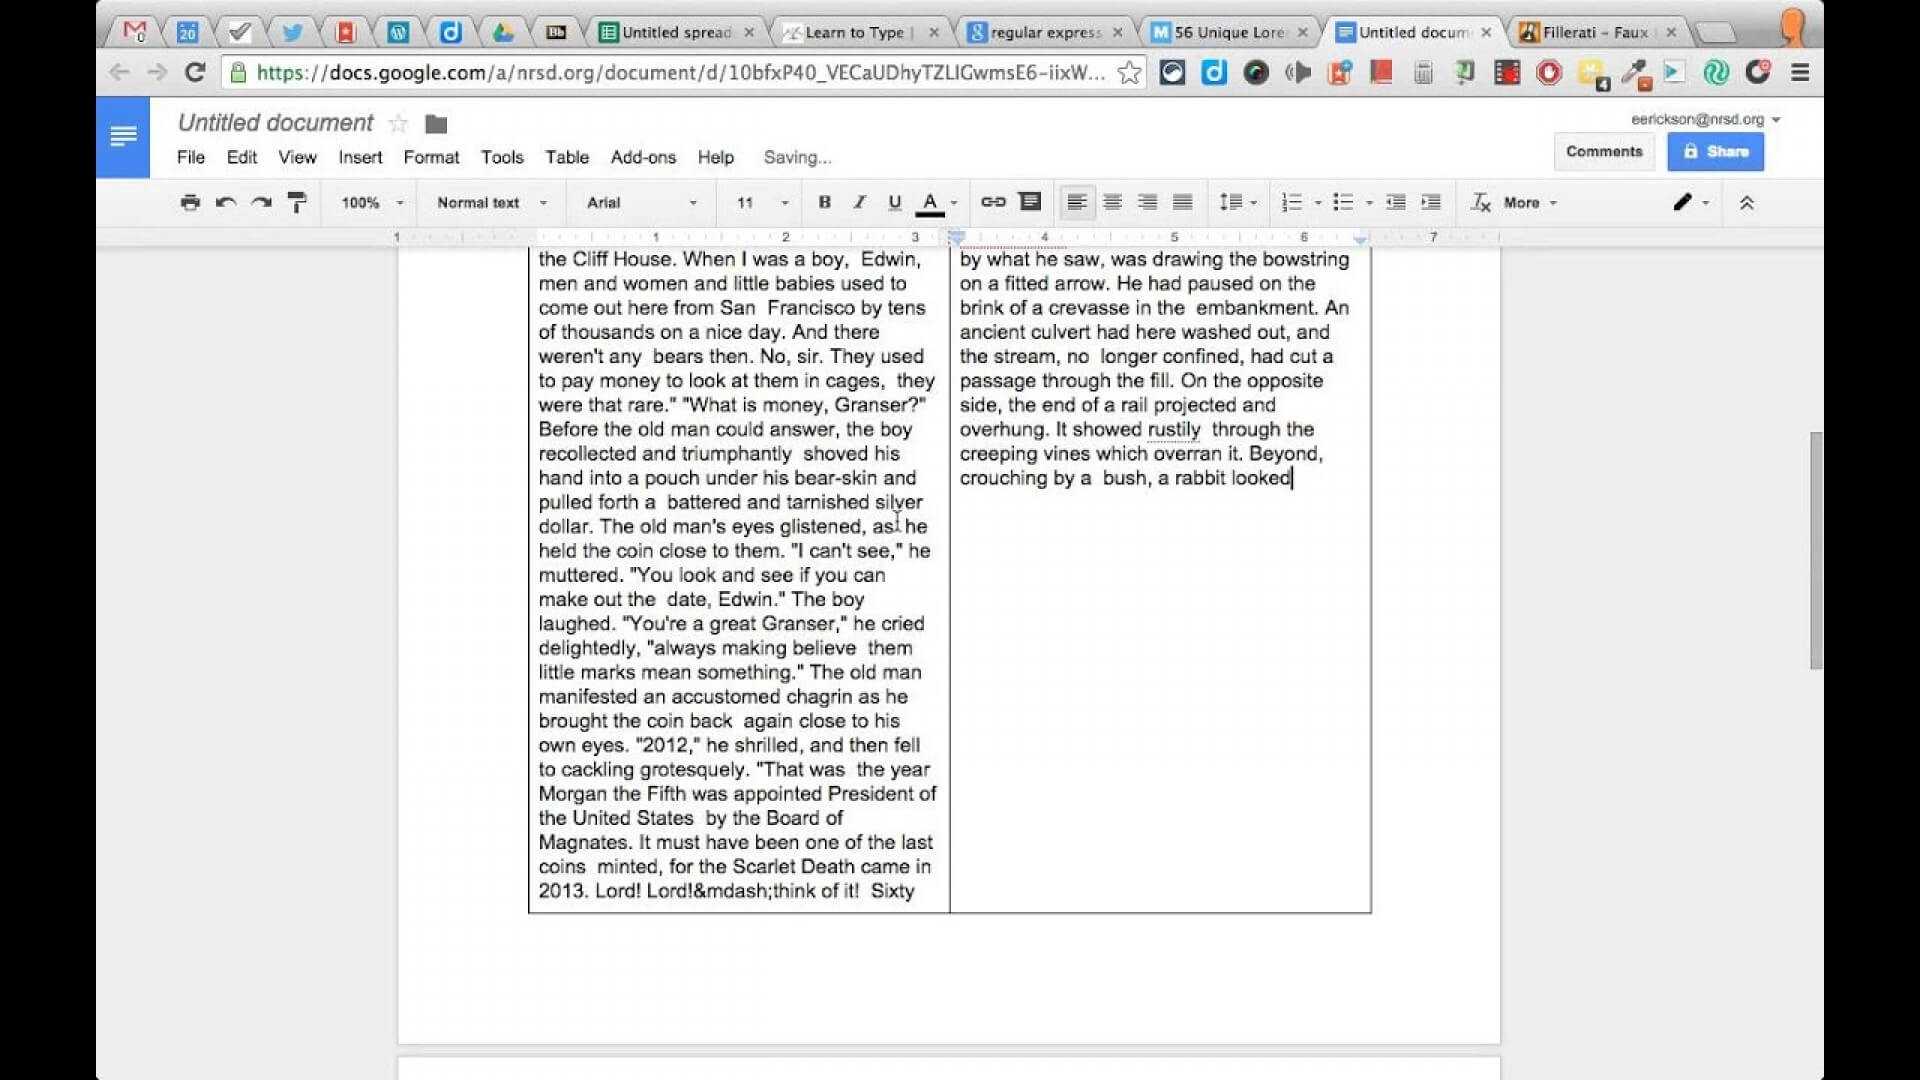The image size is (1920, 1080).
Task: Click the Comments button
Action: click(x=1602, y=152)
